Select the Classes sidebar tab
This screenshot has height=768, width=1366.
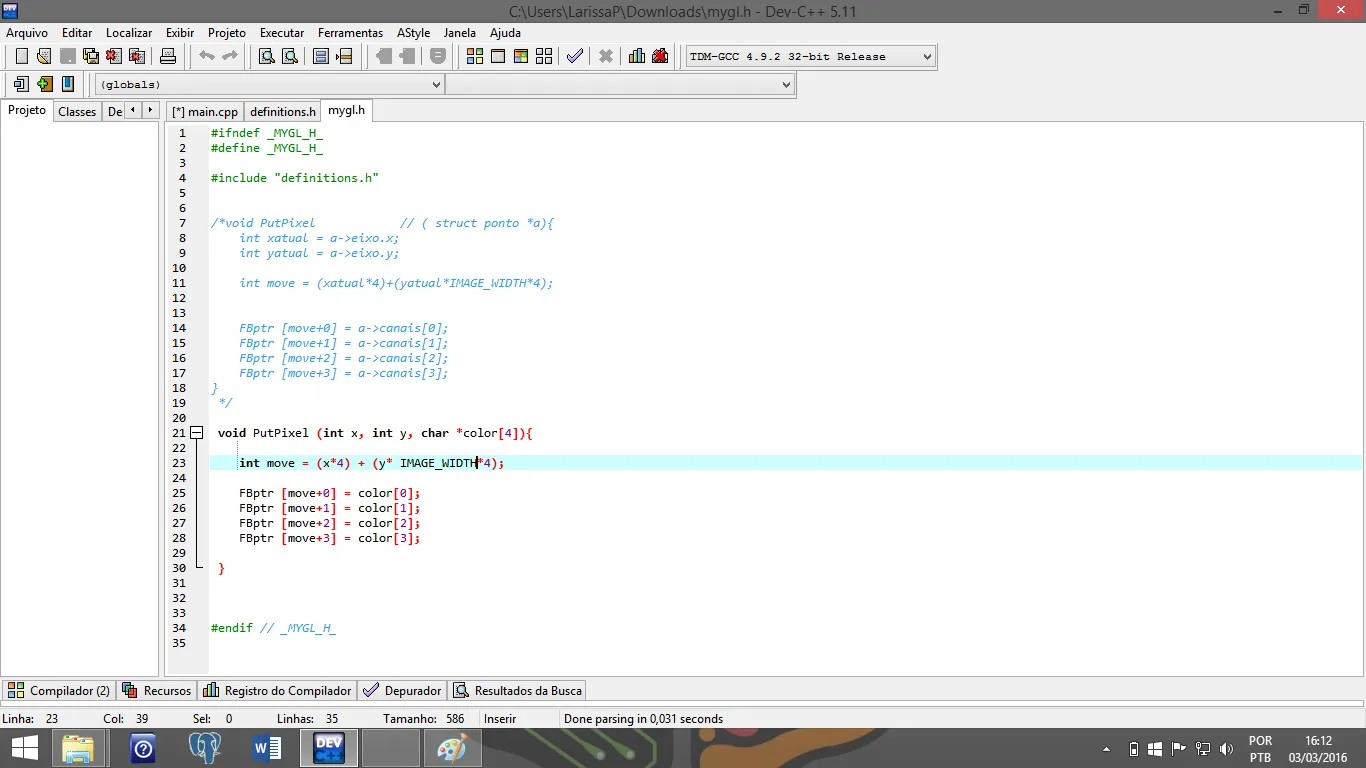click(77, 112)
